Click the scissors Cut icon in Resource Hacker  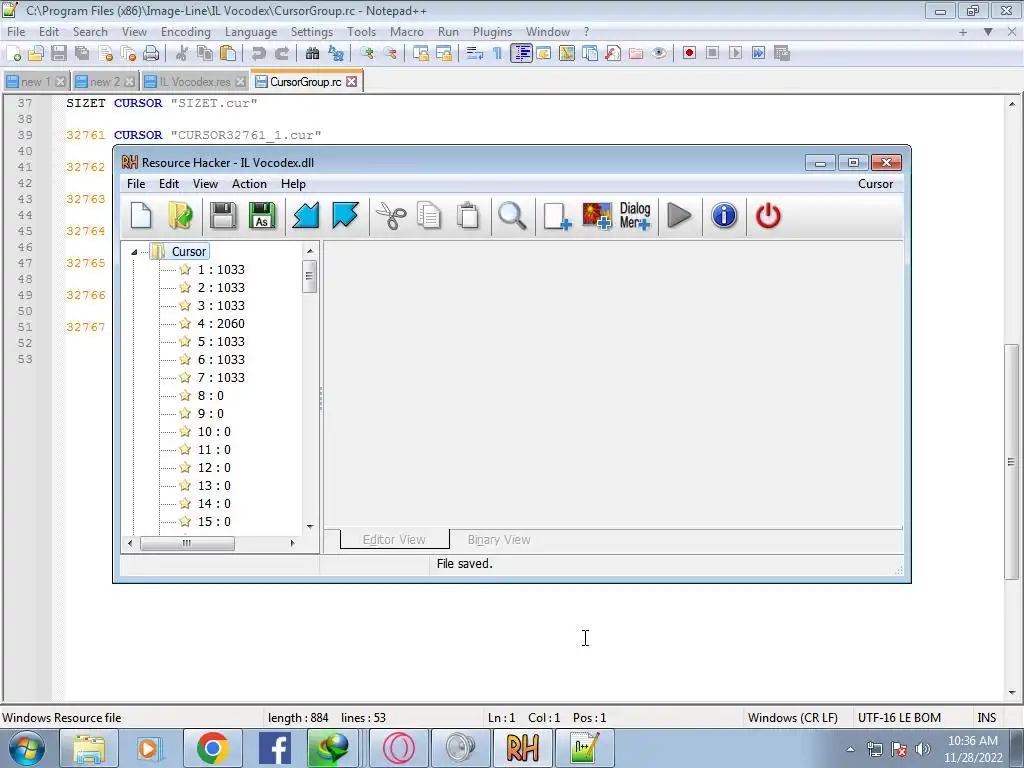pos(391,216)
